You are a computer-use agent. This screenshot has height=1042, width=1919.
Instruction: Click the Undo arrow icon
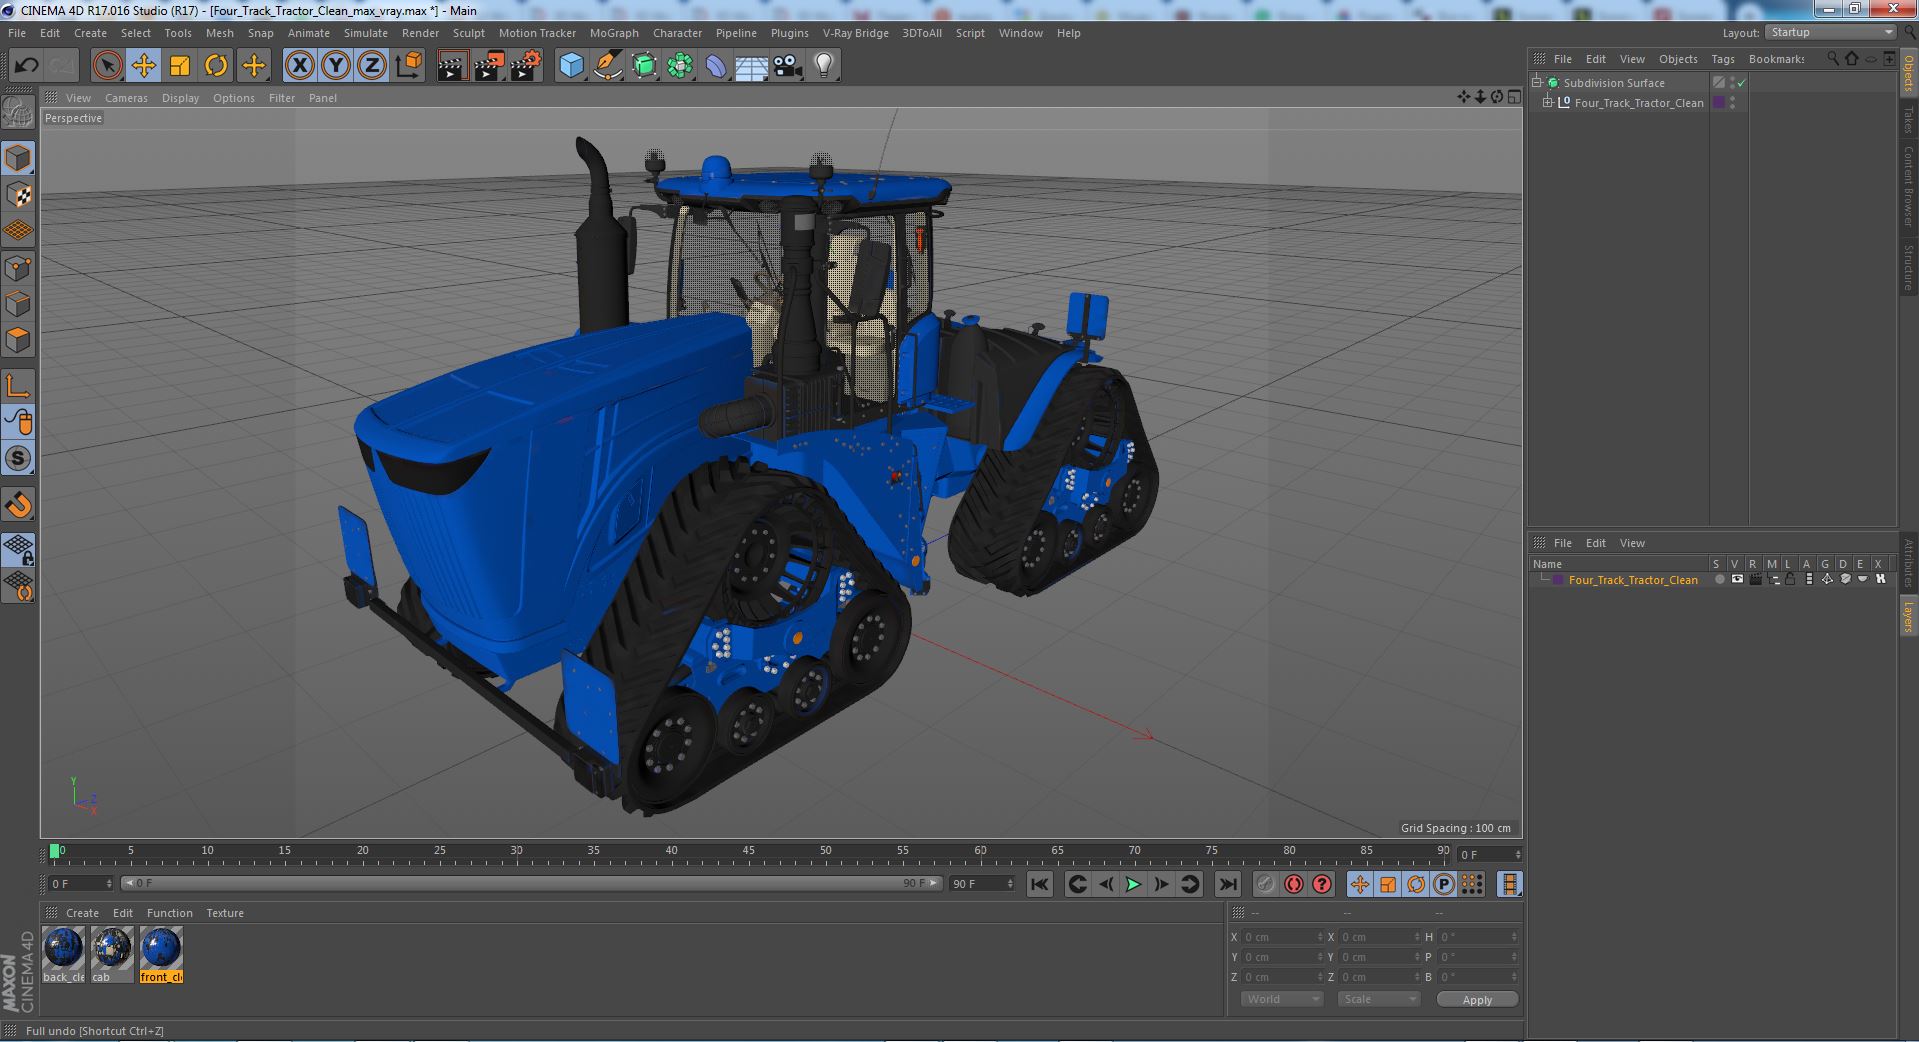[26, 66]
